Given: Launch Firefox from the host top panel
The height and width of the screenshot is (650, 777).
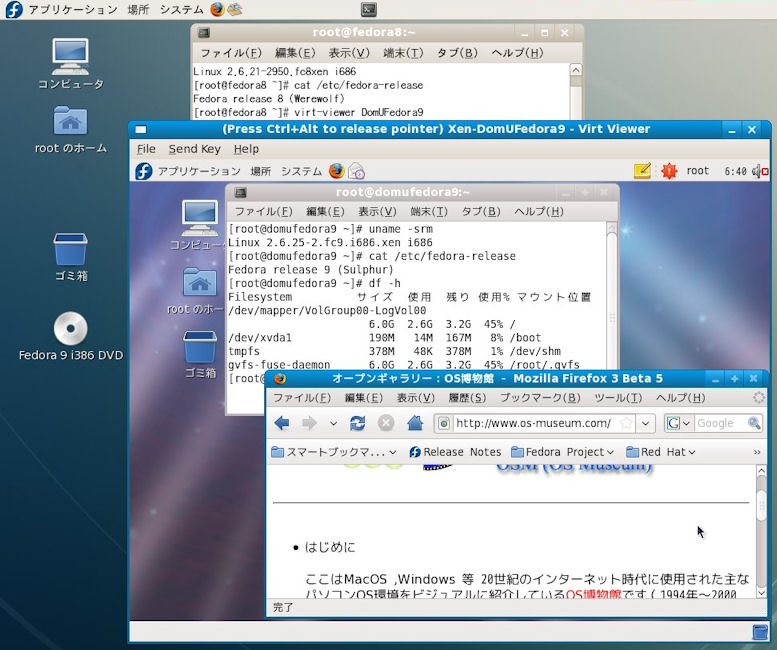Looking at the screenshot, I should (217, 9).
